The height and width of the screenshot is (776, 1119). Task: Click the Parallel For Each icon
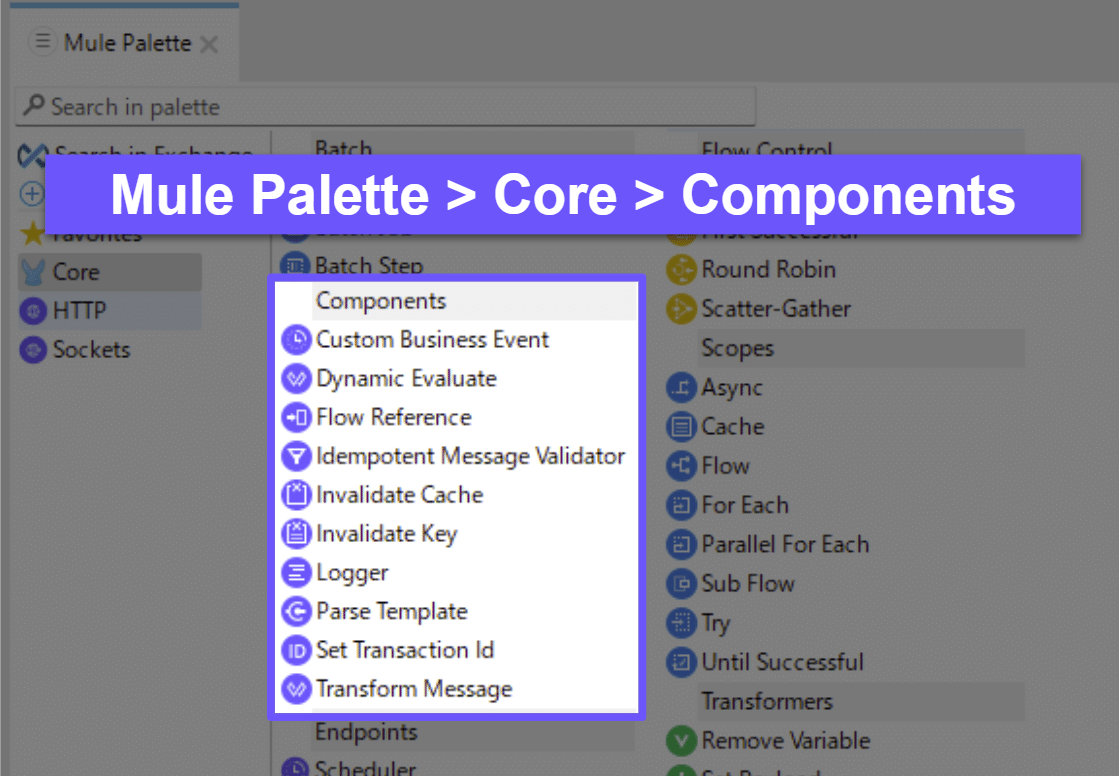coord(681,544)
